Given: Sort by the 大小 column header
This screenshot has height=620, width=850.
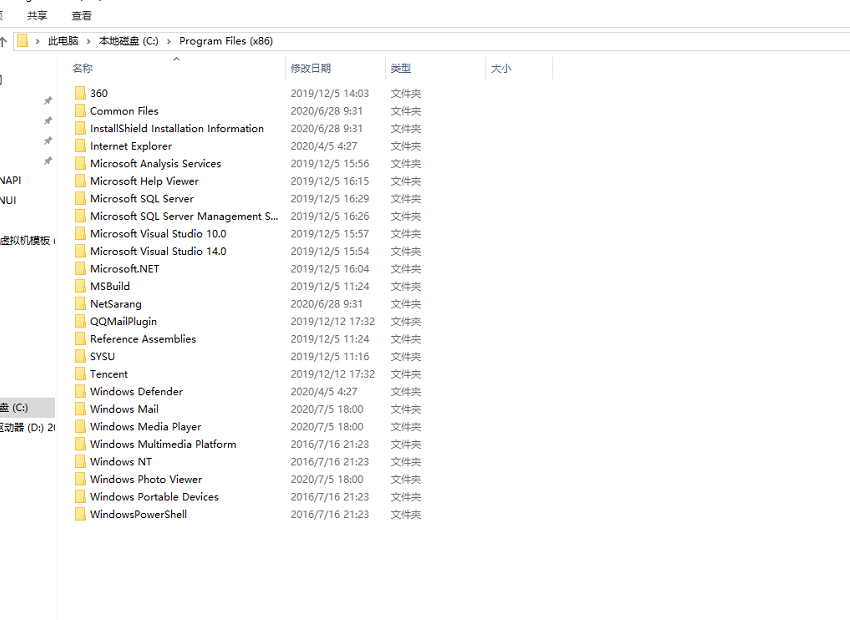Looking at the screenshot, I should (501, 68).
